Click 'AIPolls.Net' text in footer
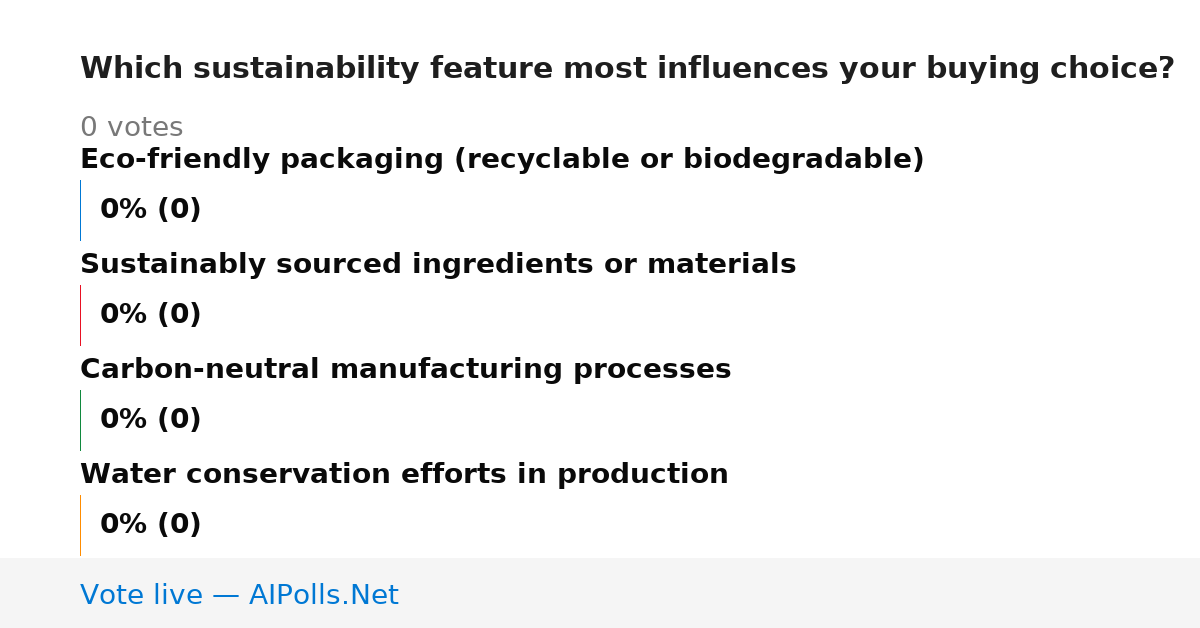 (323, 596)
